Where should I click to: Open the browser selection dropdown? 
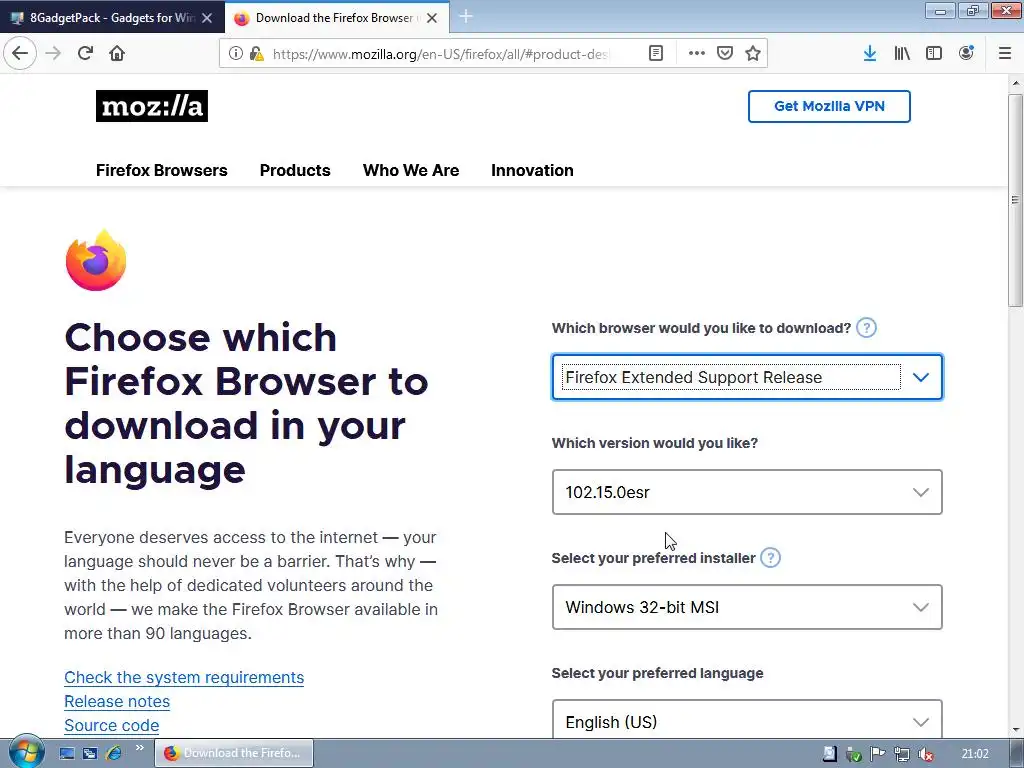(x=747, y=377)
